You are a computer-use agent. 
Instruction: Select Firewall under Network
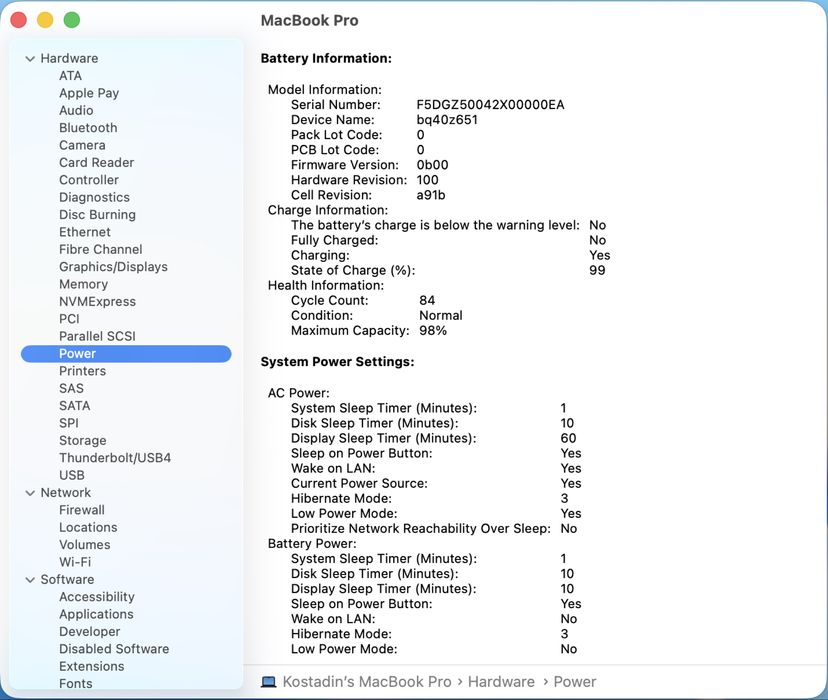(x=82, y=510)
